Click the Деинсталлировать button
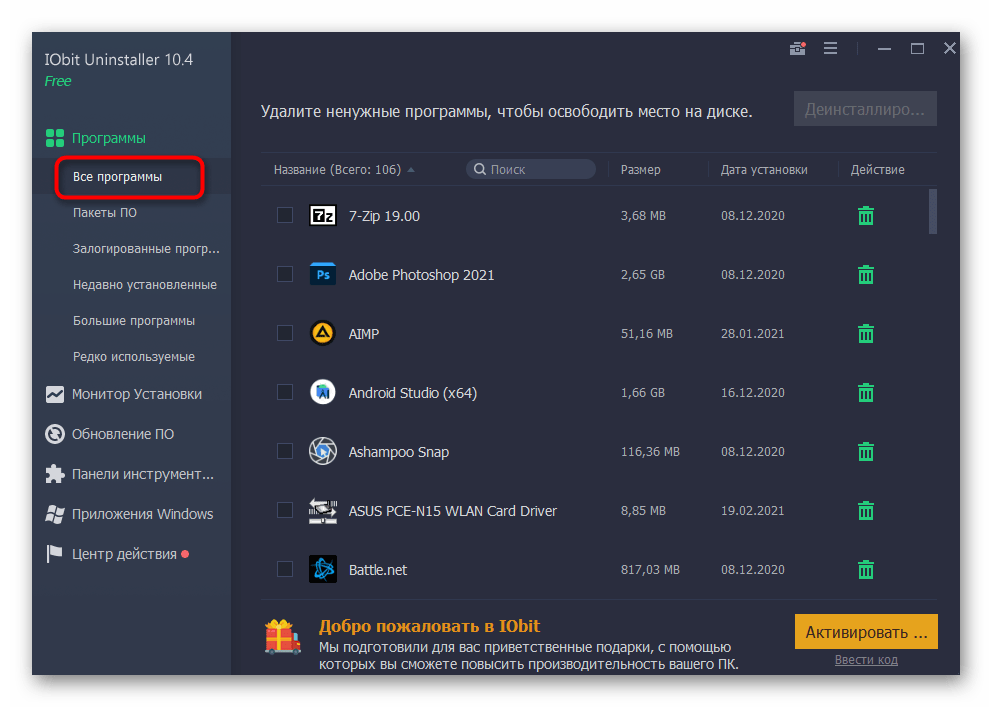The height and width of the screenshot is (707, 992). [865, 109]
